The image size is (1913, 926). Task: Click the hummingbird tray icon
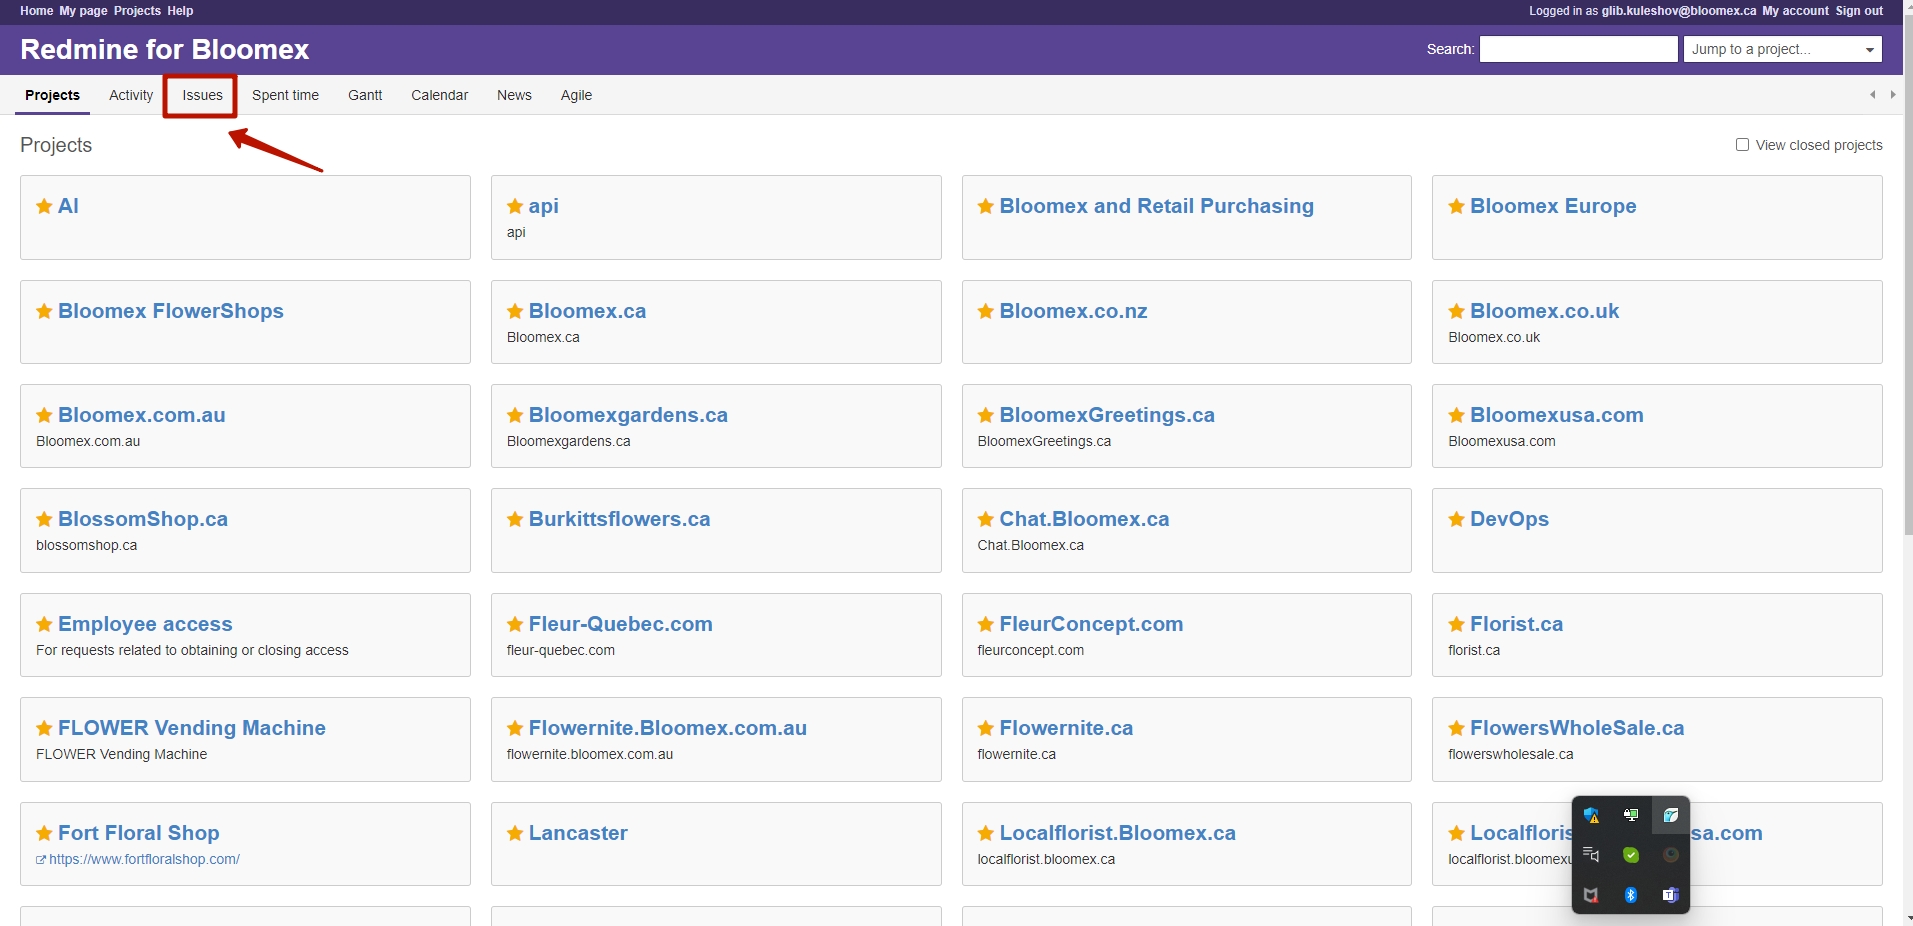pyautogui.click(x=1671, y=815)
